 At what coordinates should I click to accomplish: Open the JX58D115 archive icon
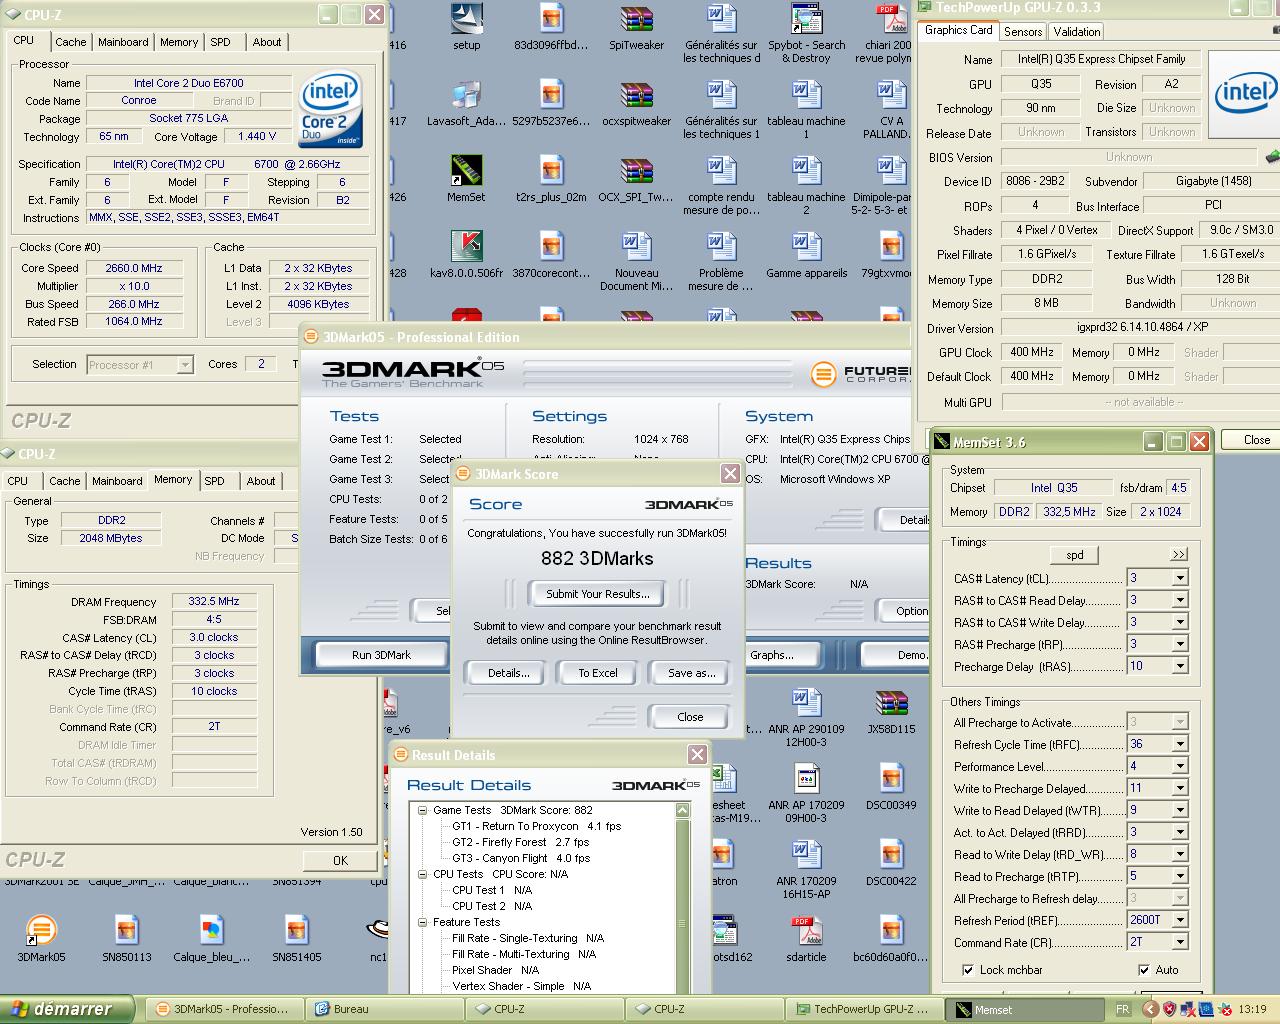pyautogui.click(x=891, y=711)
